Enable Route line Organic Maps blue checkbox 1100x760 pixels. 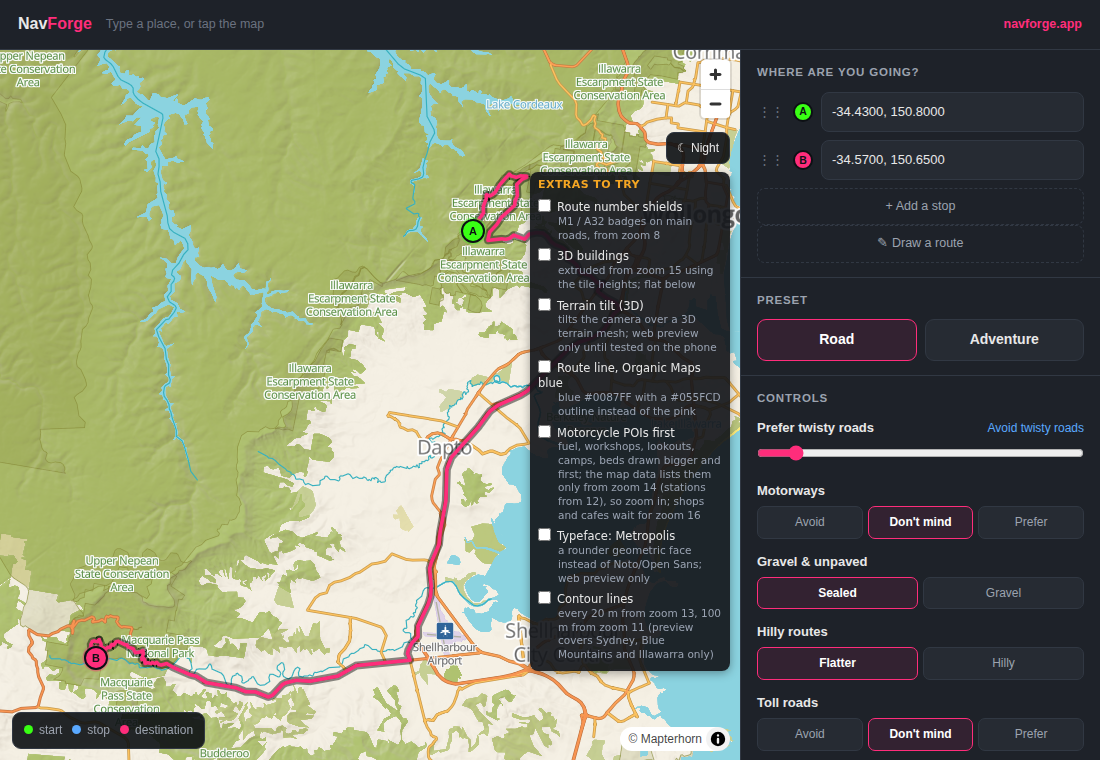544,367
